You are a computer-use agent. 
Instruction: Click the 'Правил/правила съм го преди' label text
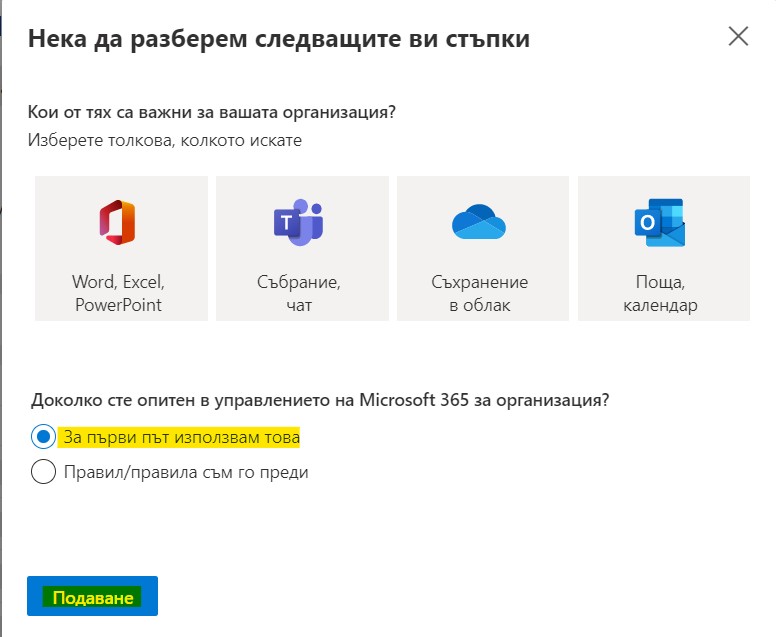[x=186, y=472]
